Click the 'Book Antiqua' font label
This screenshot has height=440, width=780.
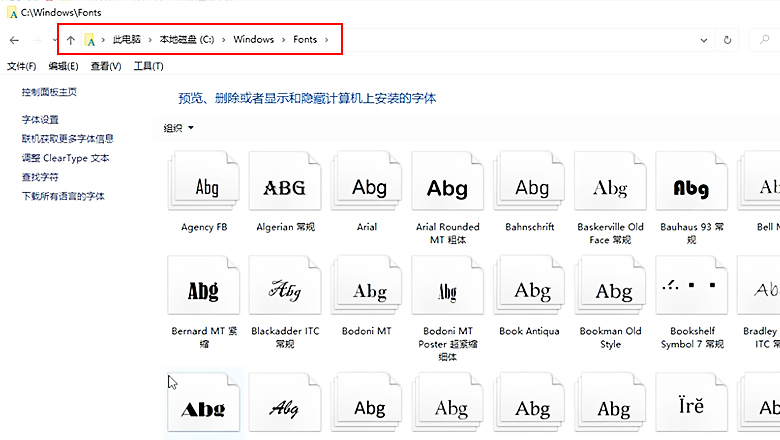point(529,331)
